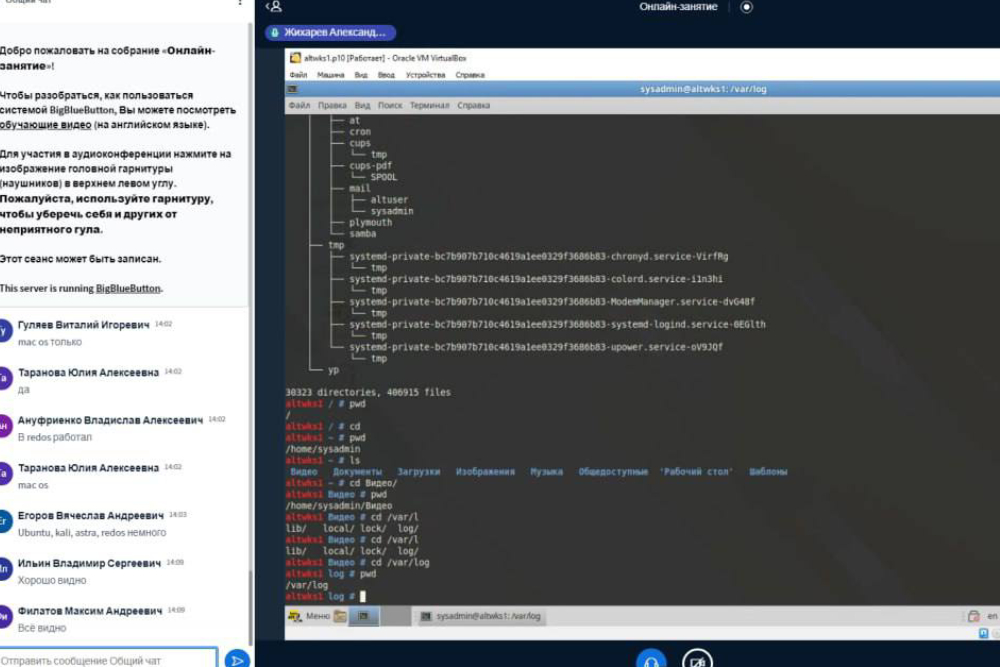
Task: Click the headset audio button
Action: [651, 659]
